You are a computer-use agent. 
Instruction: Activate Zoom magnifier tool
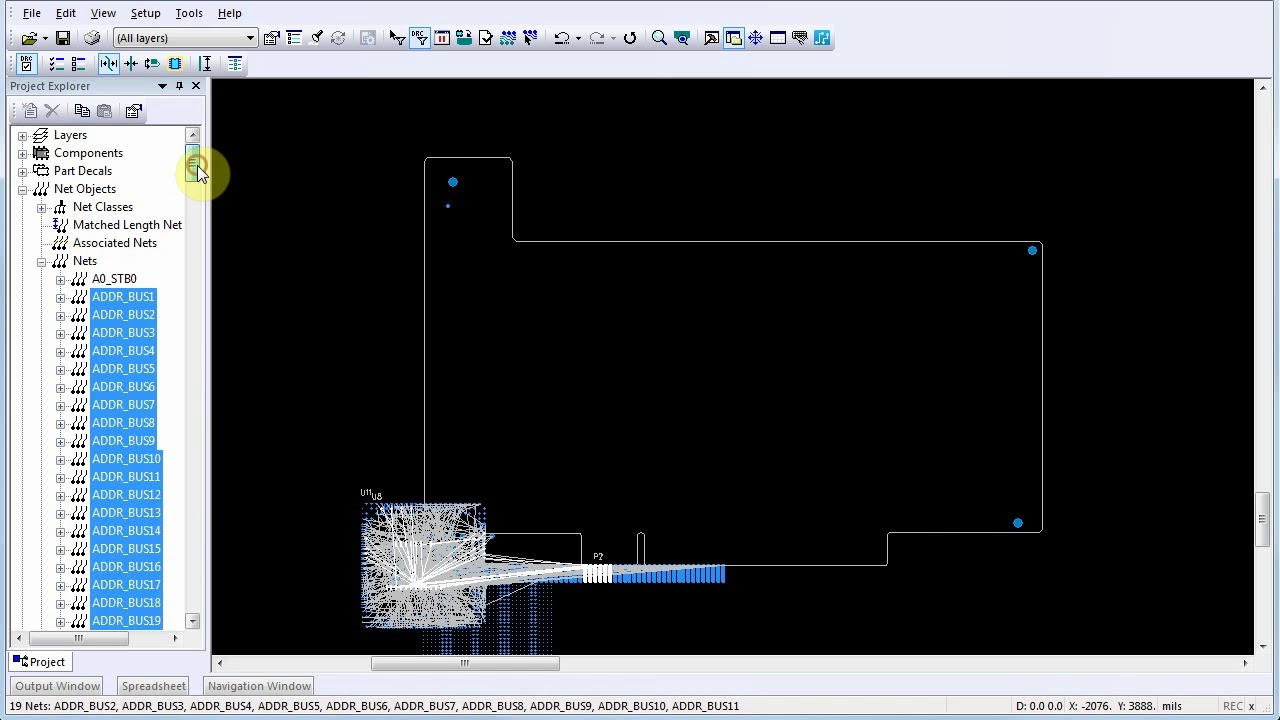659,38
